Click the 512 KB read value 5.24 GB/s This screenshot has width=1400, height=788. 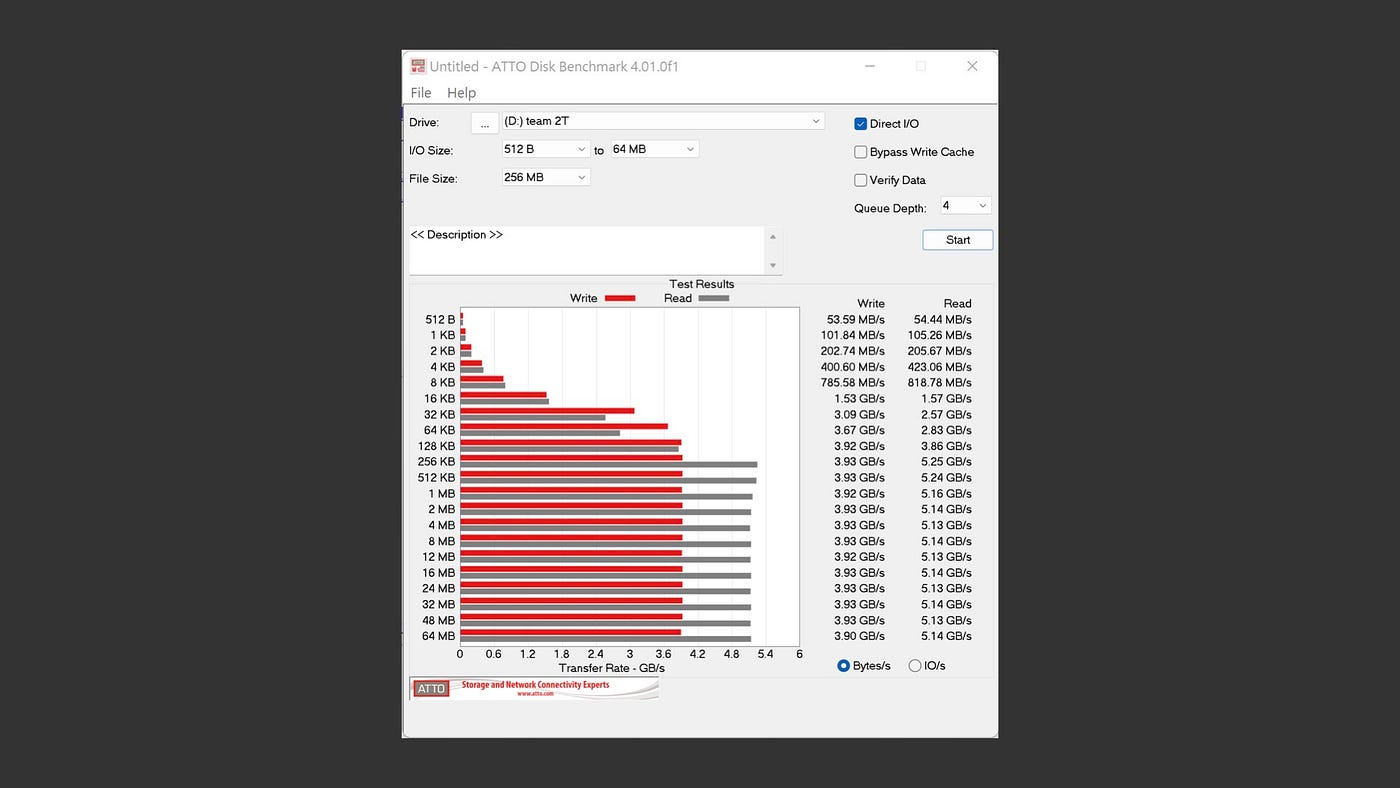pos(947,478)
